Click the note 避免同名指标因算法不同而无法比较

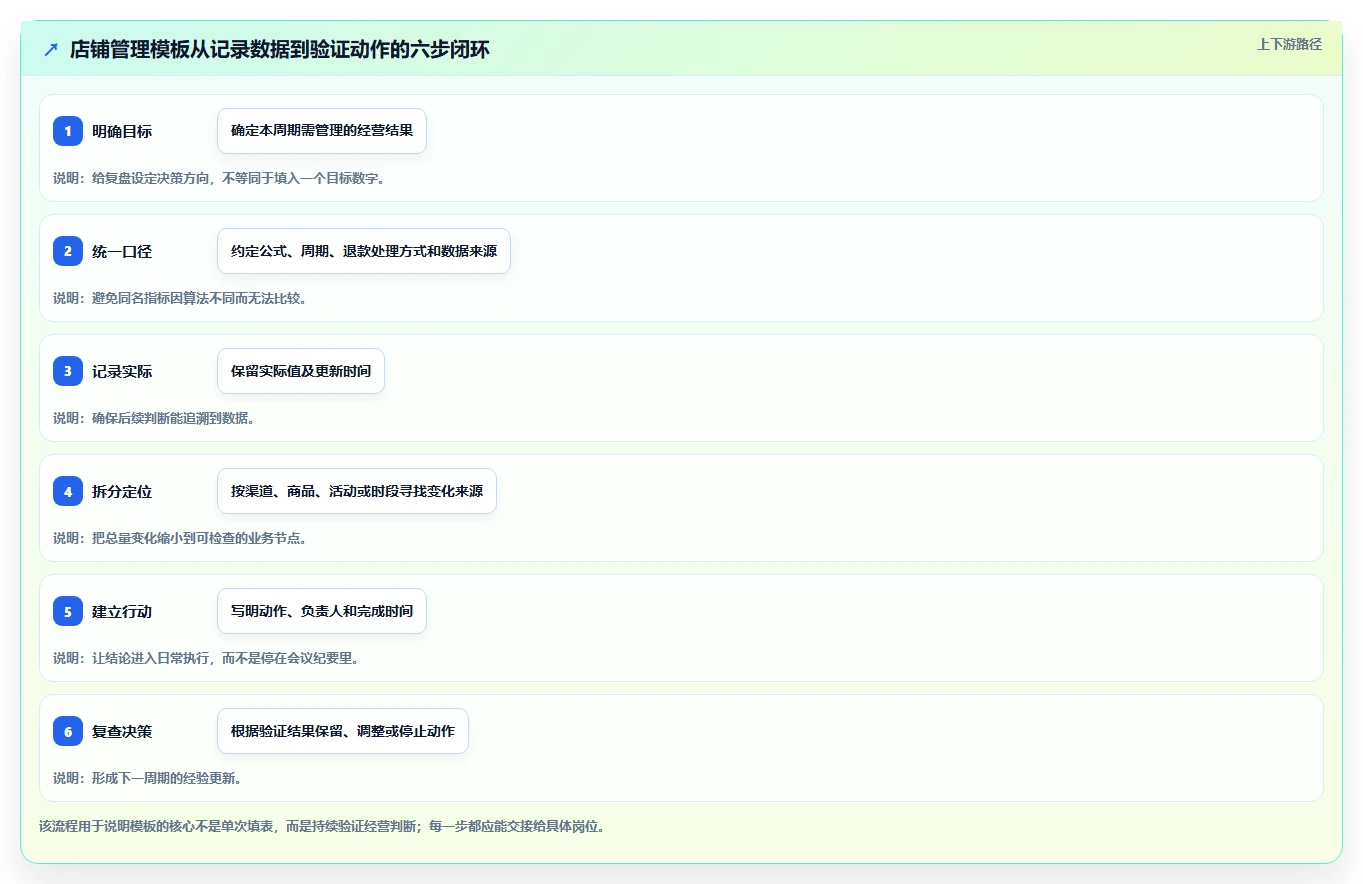coord(199,298)
